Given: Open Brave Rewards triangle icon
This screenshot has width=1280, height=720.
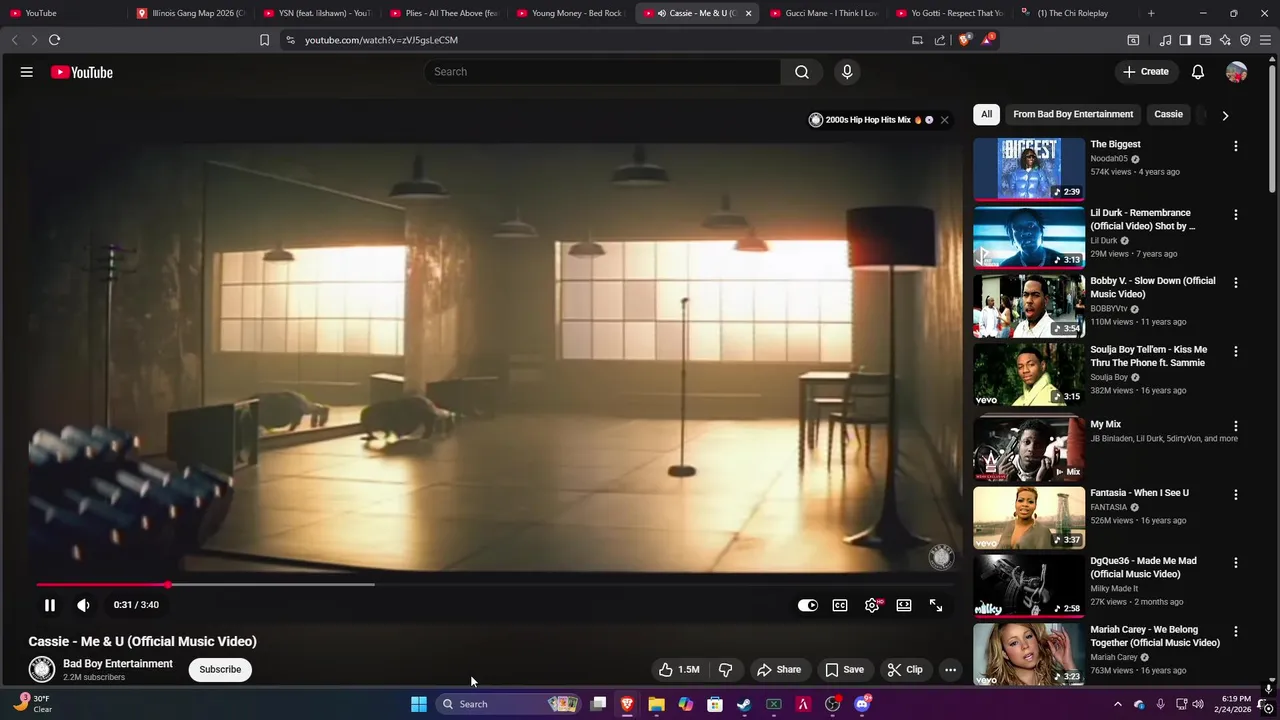Looking at the screenshot, I should point(988,40).
